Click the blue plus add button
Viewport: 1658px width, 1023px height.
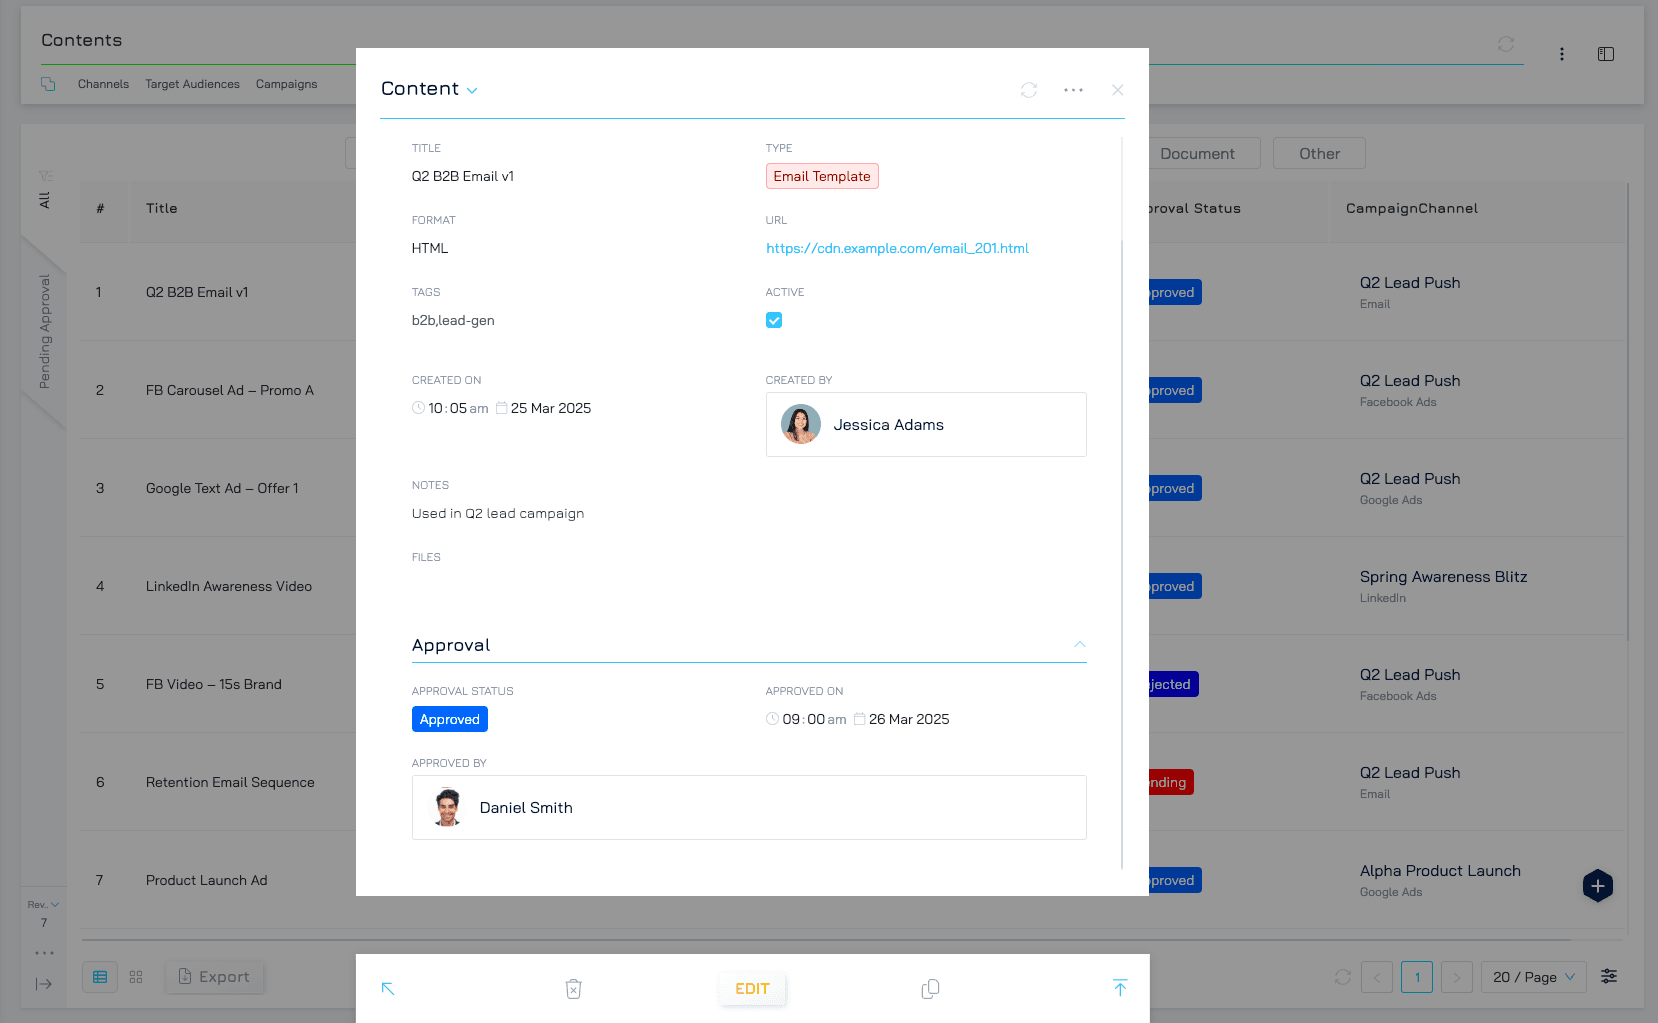pyautogui.click(x=1597, y=885)
